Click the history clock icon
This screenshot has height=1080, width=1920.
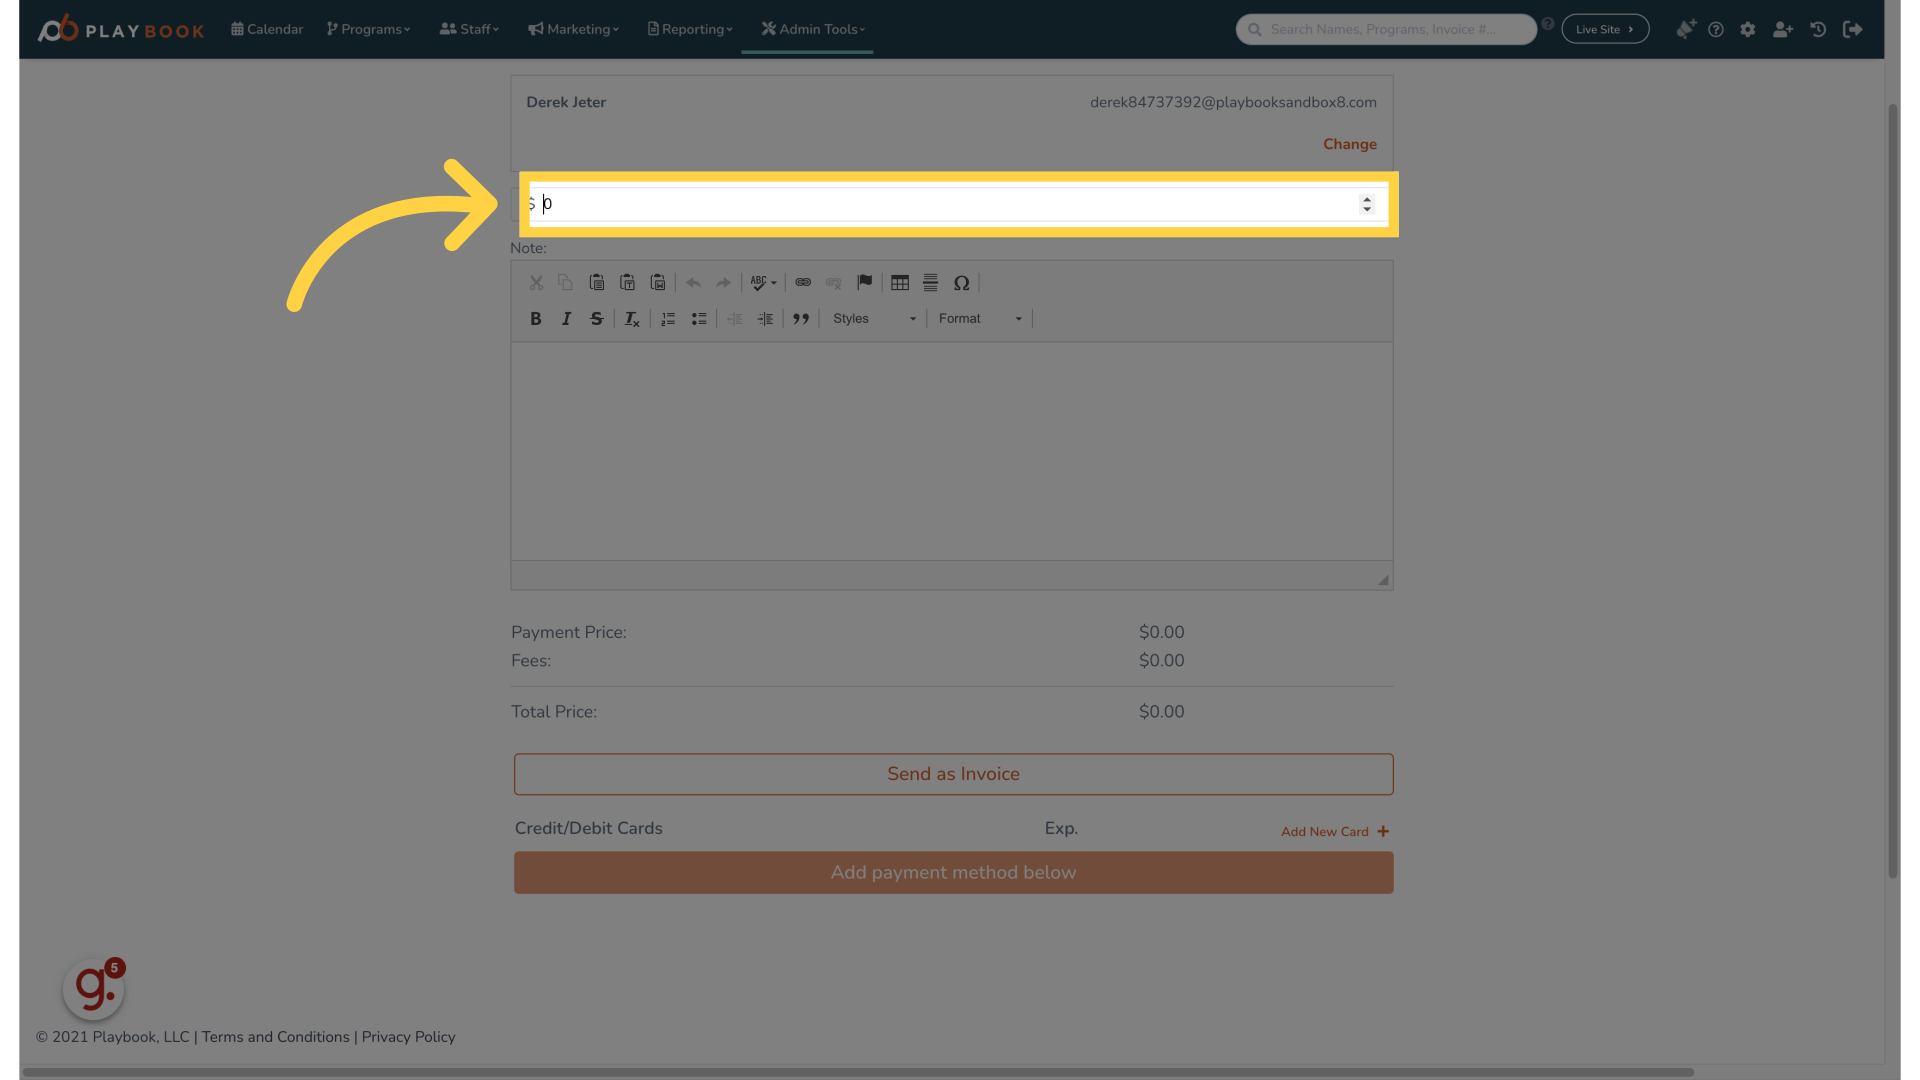1818,29
